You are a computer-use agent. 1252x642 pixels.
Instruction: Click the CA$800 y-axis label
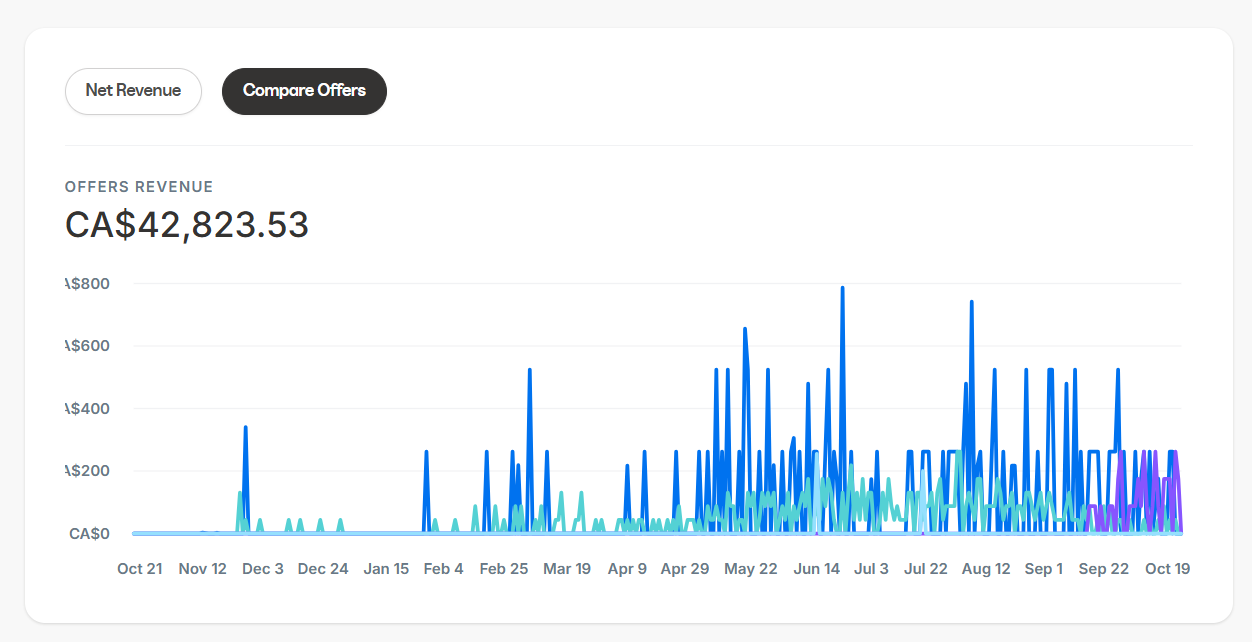[86, 284]
